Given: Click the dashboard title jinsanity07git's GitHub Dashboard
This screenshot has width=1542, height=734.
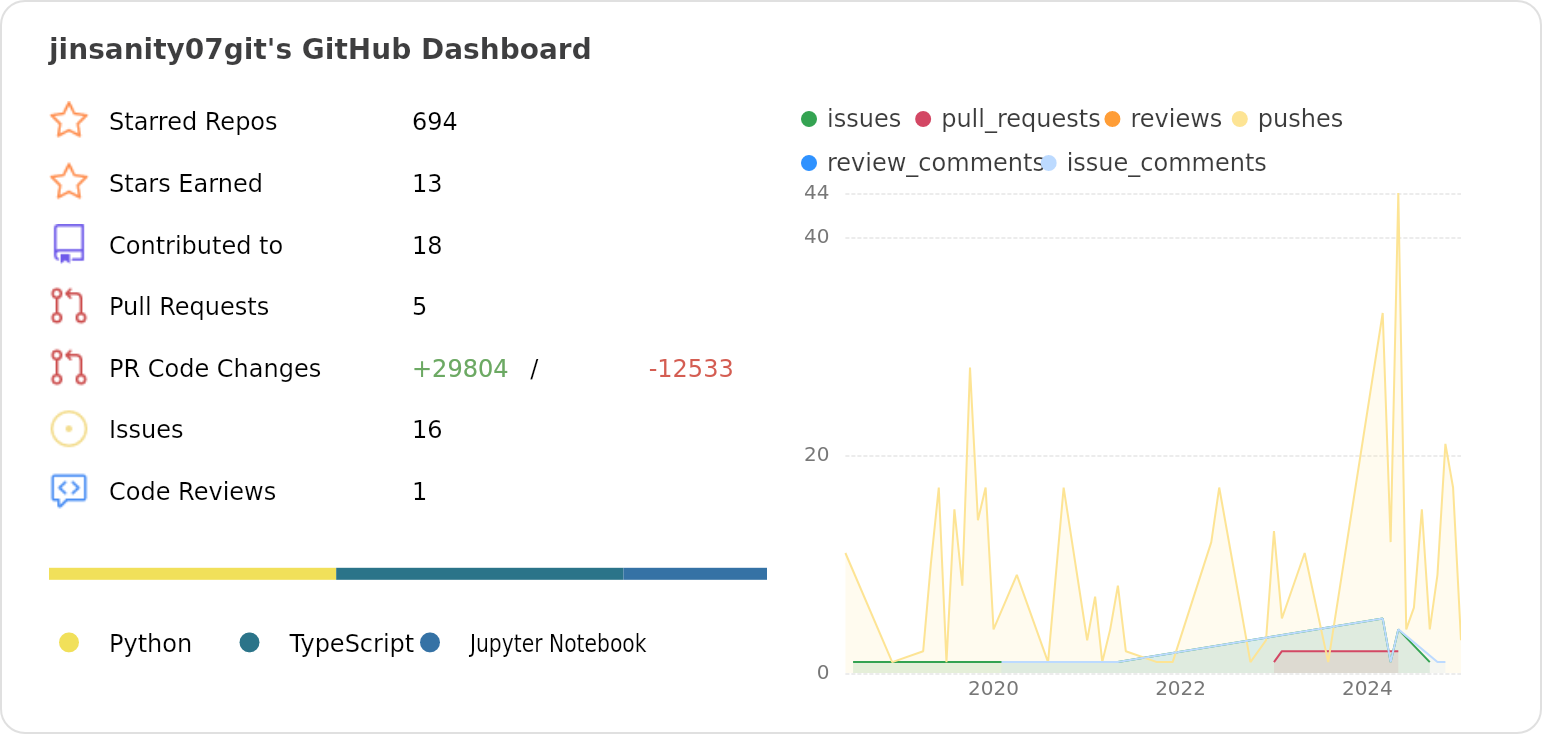Looking at the screenshot, I should click(x=320, y=49).
